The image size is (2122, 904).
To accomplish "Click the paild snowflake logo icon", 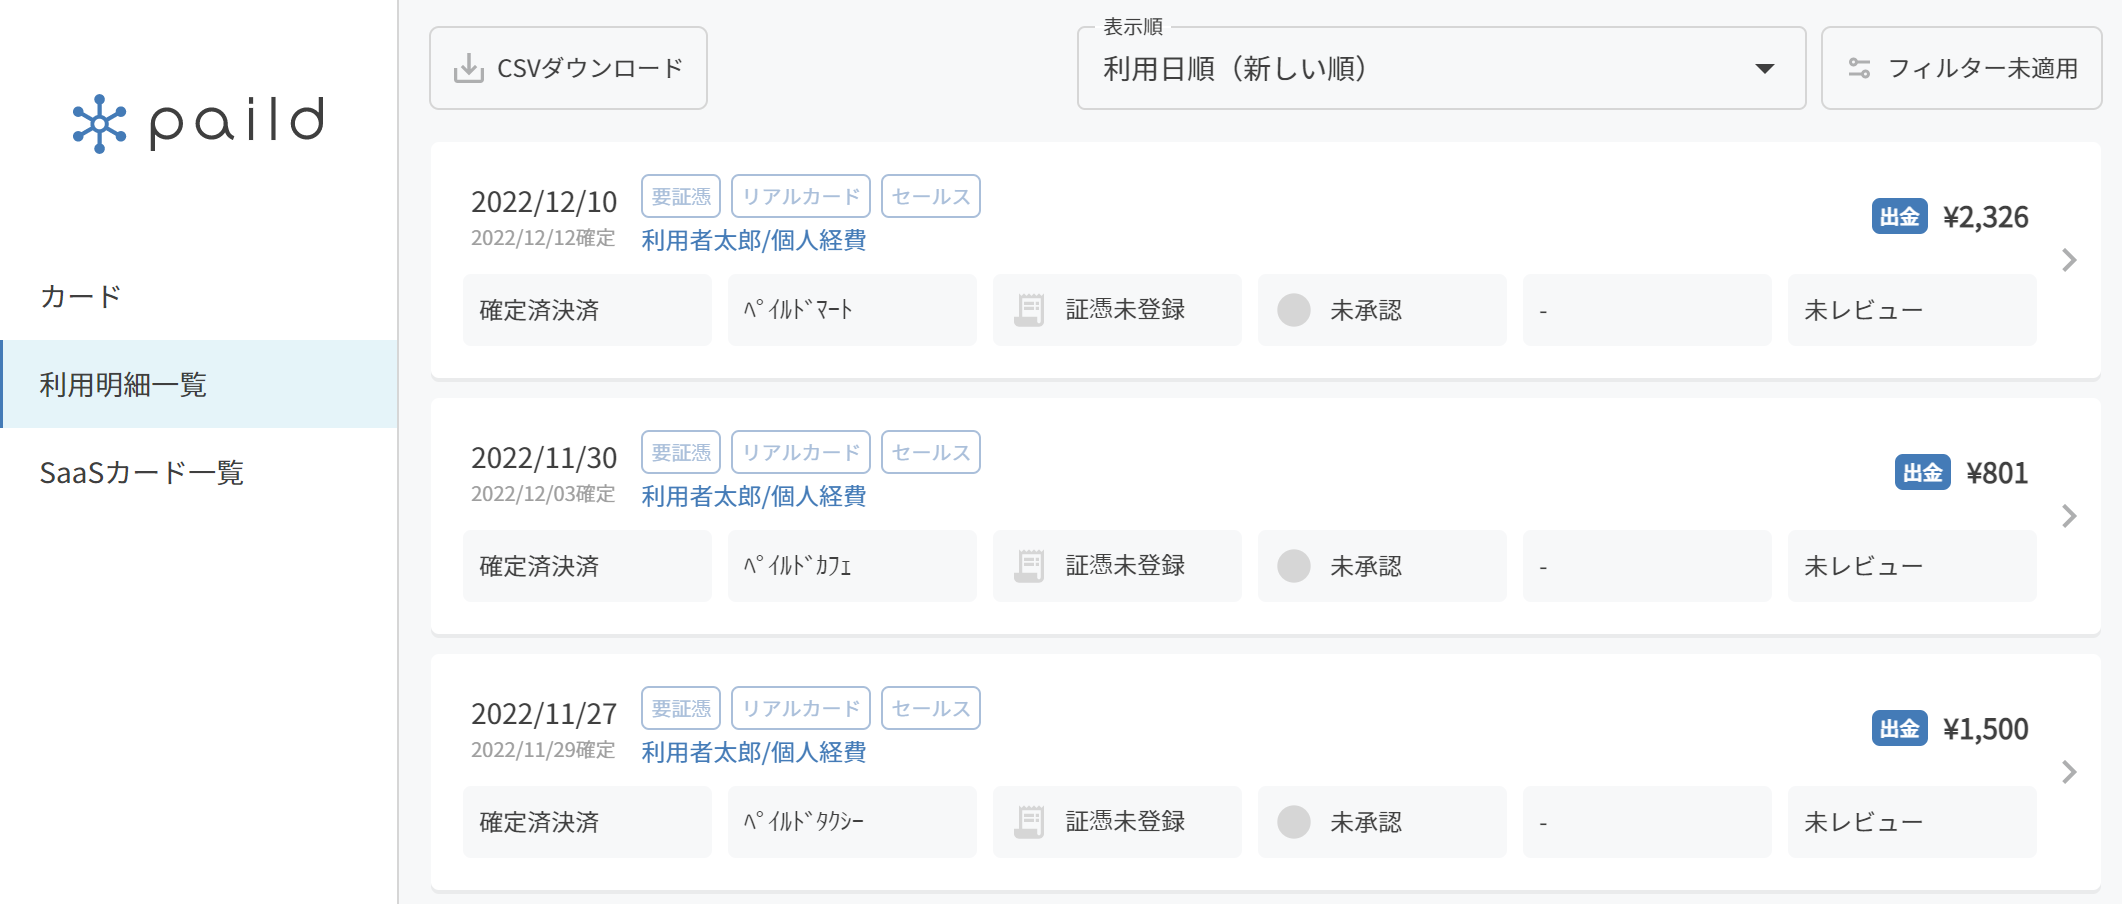I will (99, 124).
